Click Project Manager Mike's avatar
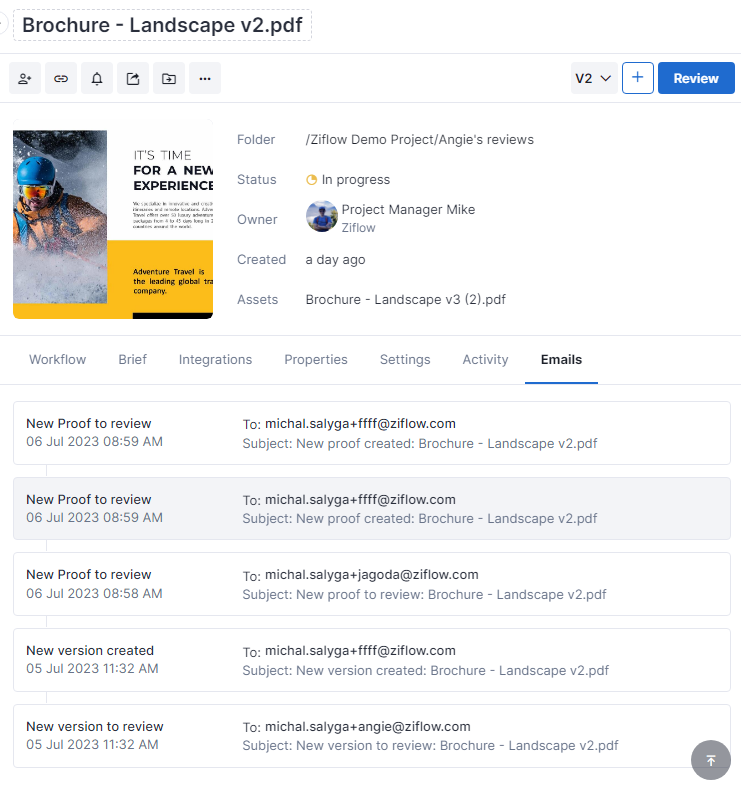The width and height of the screenshot is (741, 797). coord(321,217)
